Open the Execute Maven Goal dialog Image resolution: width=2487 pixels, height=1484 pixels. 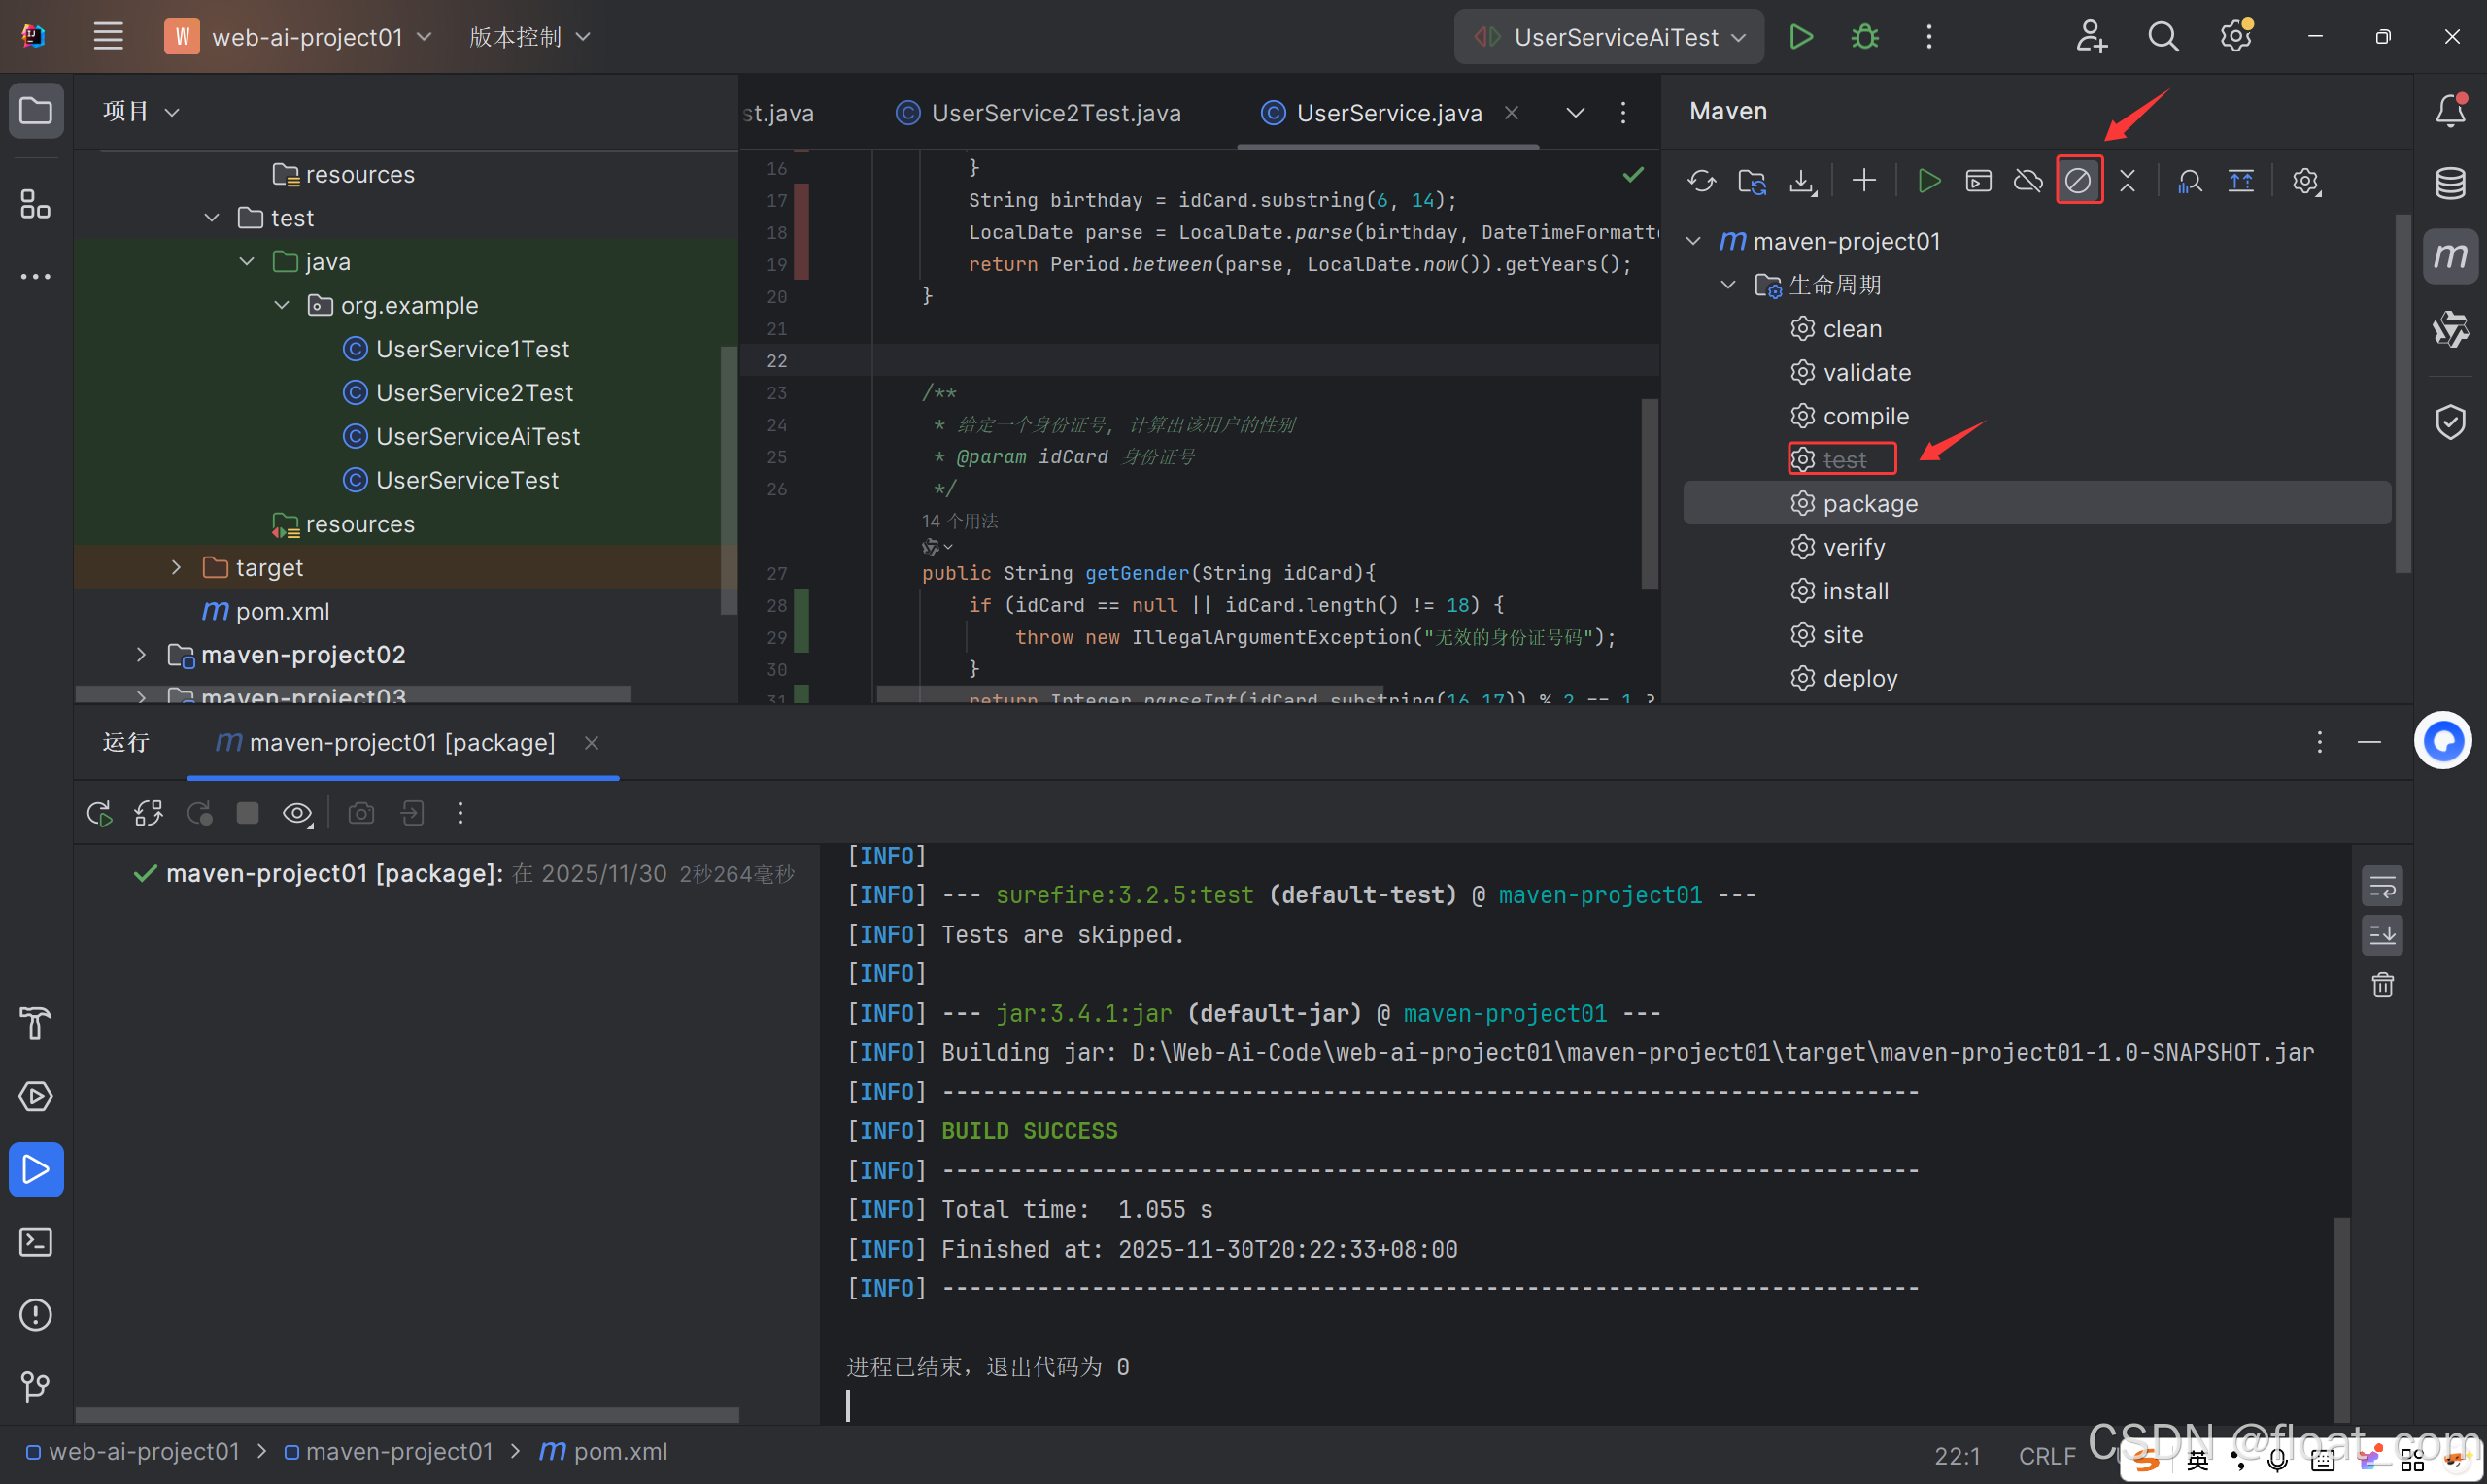pos(1978,181)
